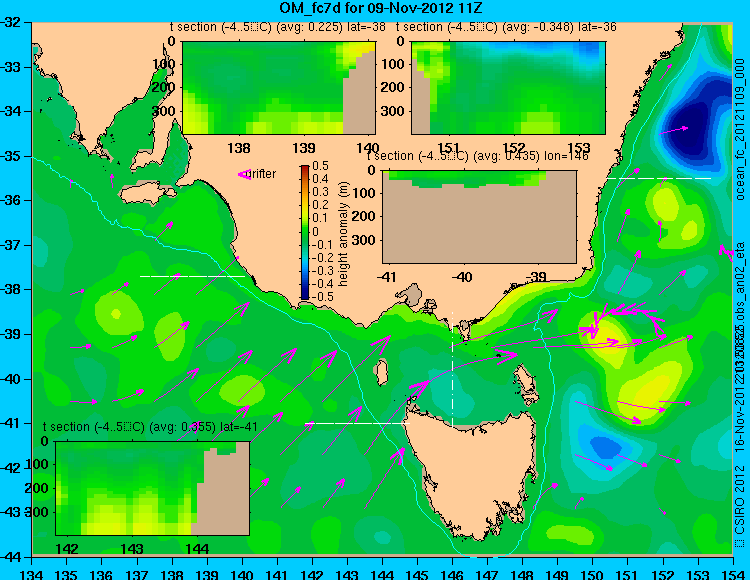Click the 'CSIRO 2012' vertical copyright text
This screenshot has width=750, height=580.
click(740, 502)
